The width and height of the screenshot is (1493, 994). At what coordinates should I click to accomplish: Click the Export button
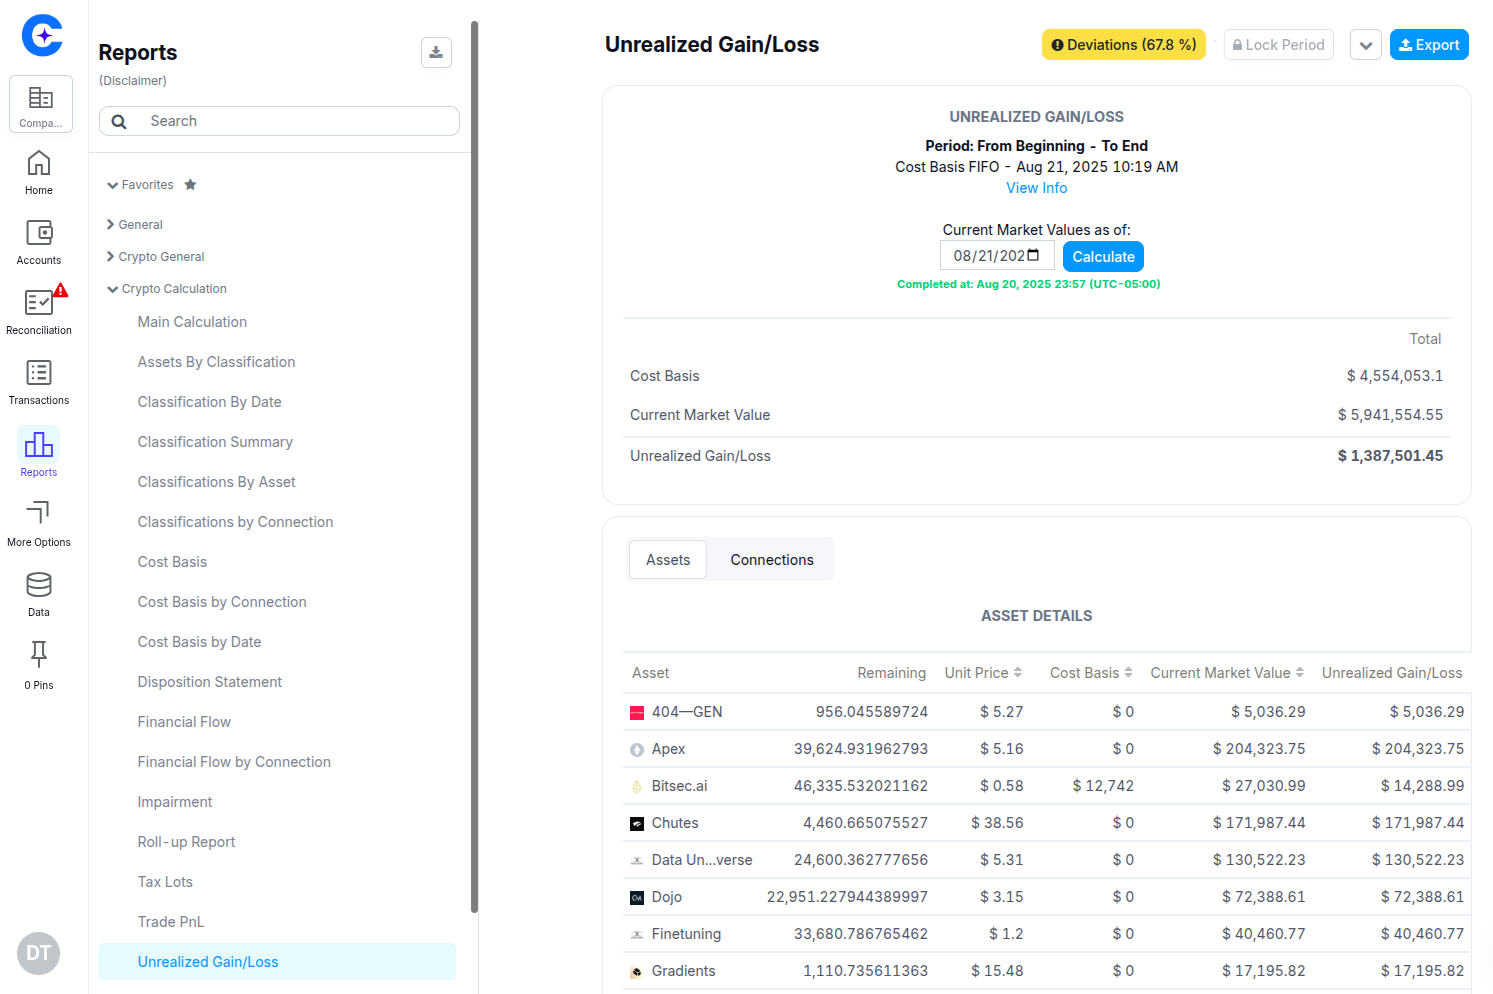point(1429,45)
